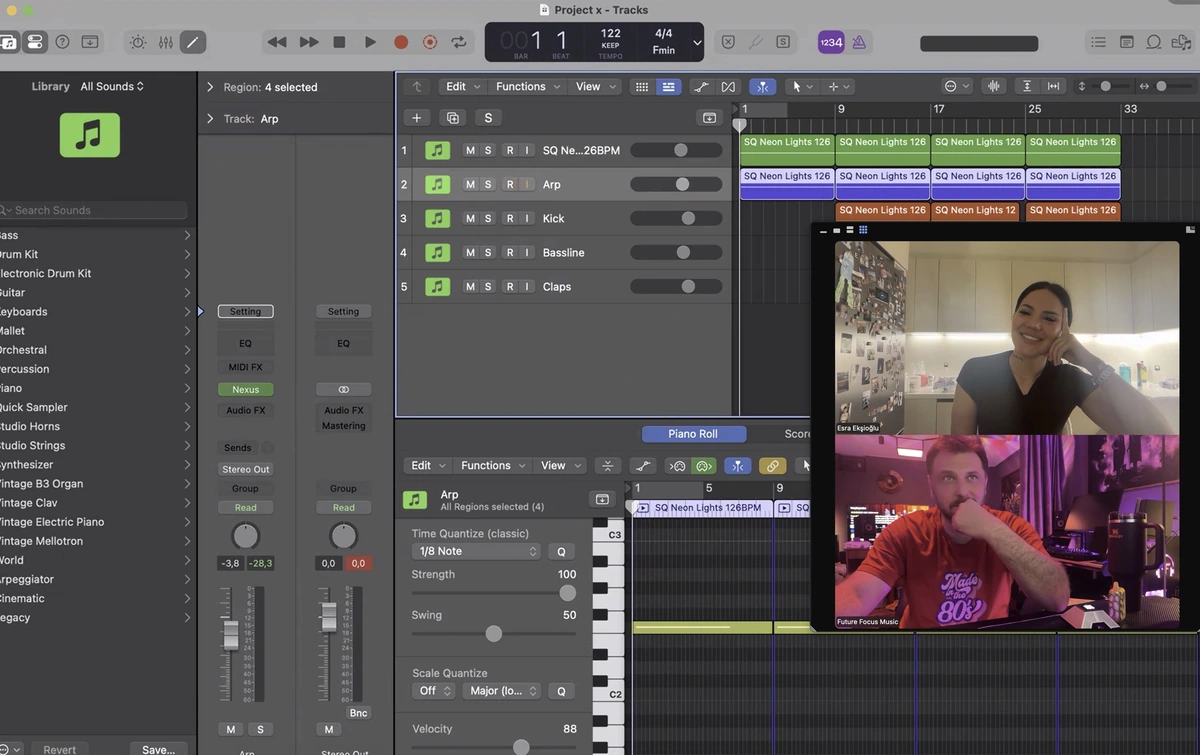Toggle Cycle mode in the transport

tap(459, 42)
